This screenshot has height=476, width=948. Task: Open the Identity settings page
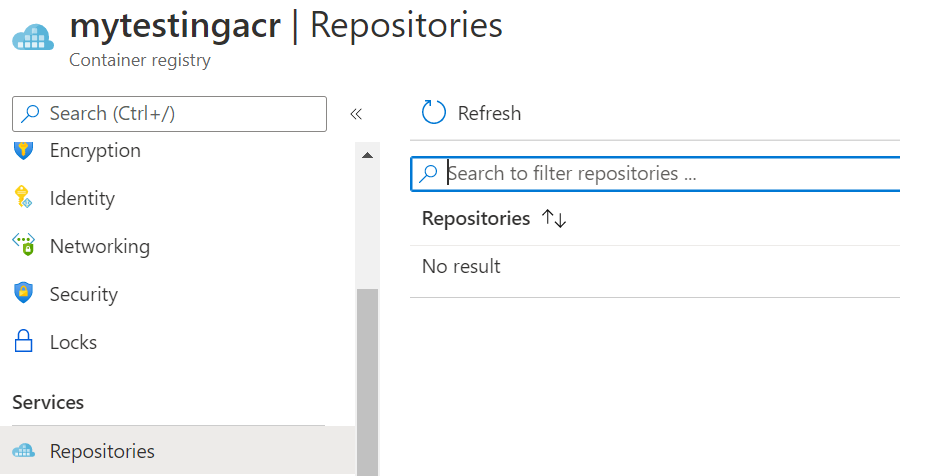(82, 198)
